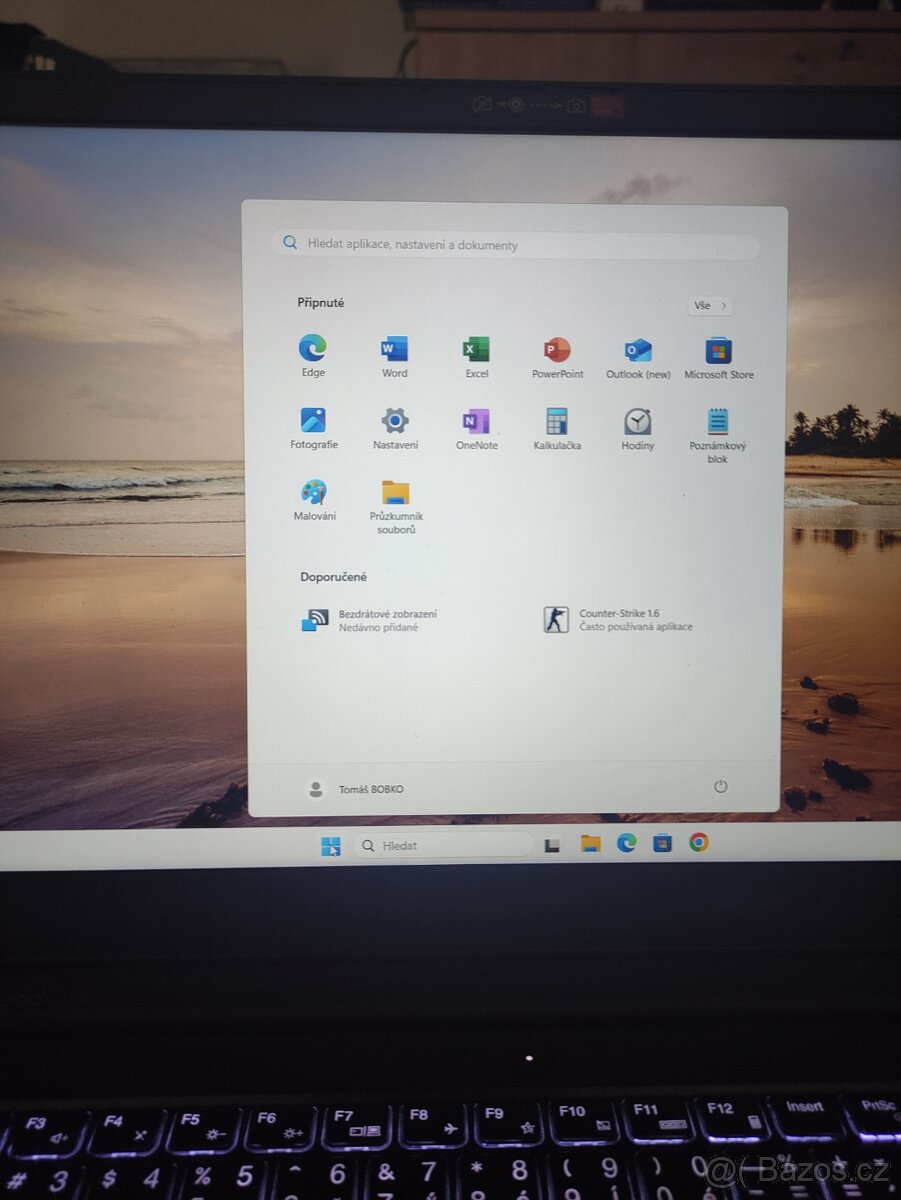Open Google Chrome from the taskbar
Image resolution: width=901 pixels, height=1200 pixels.
[697, 843]
